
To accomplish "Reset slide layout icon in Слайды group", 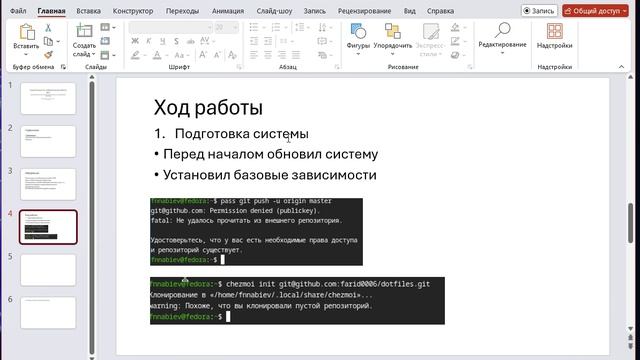I will coord(105,41).
